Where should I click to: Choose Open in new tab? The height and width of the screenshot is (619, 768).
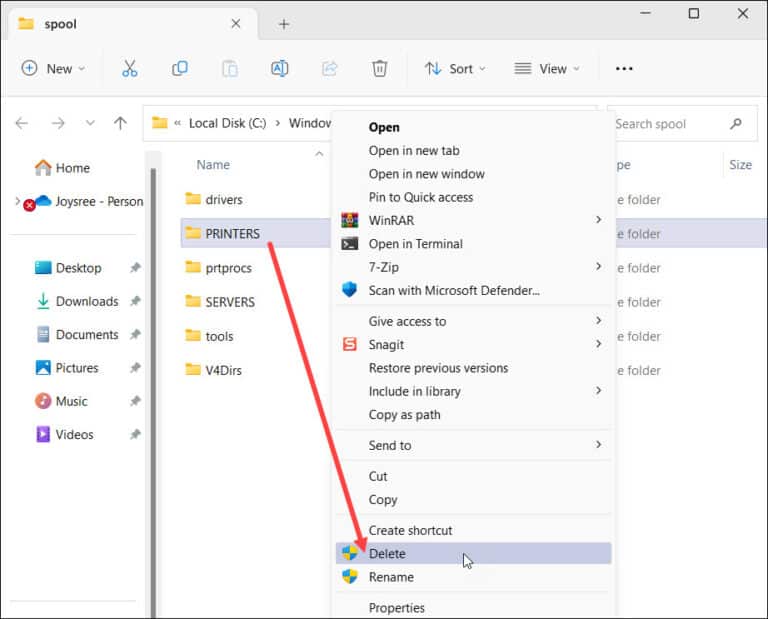click(x=473, y=151)
